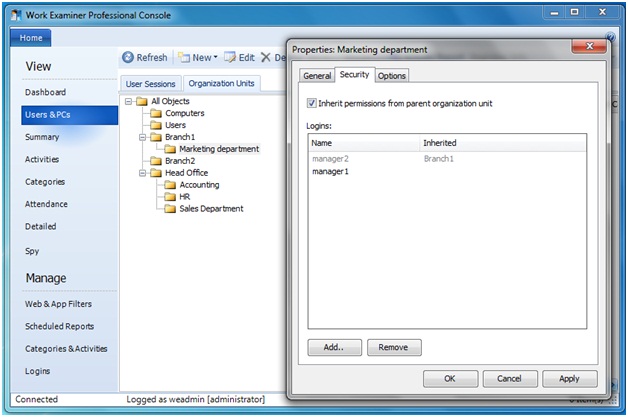Click the Remove button
The width and height of the screenshot is (628, 418).
tap(394, 348)
